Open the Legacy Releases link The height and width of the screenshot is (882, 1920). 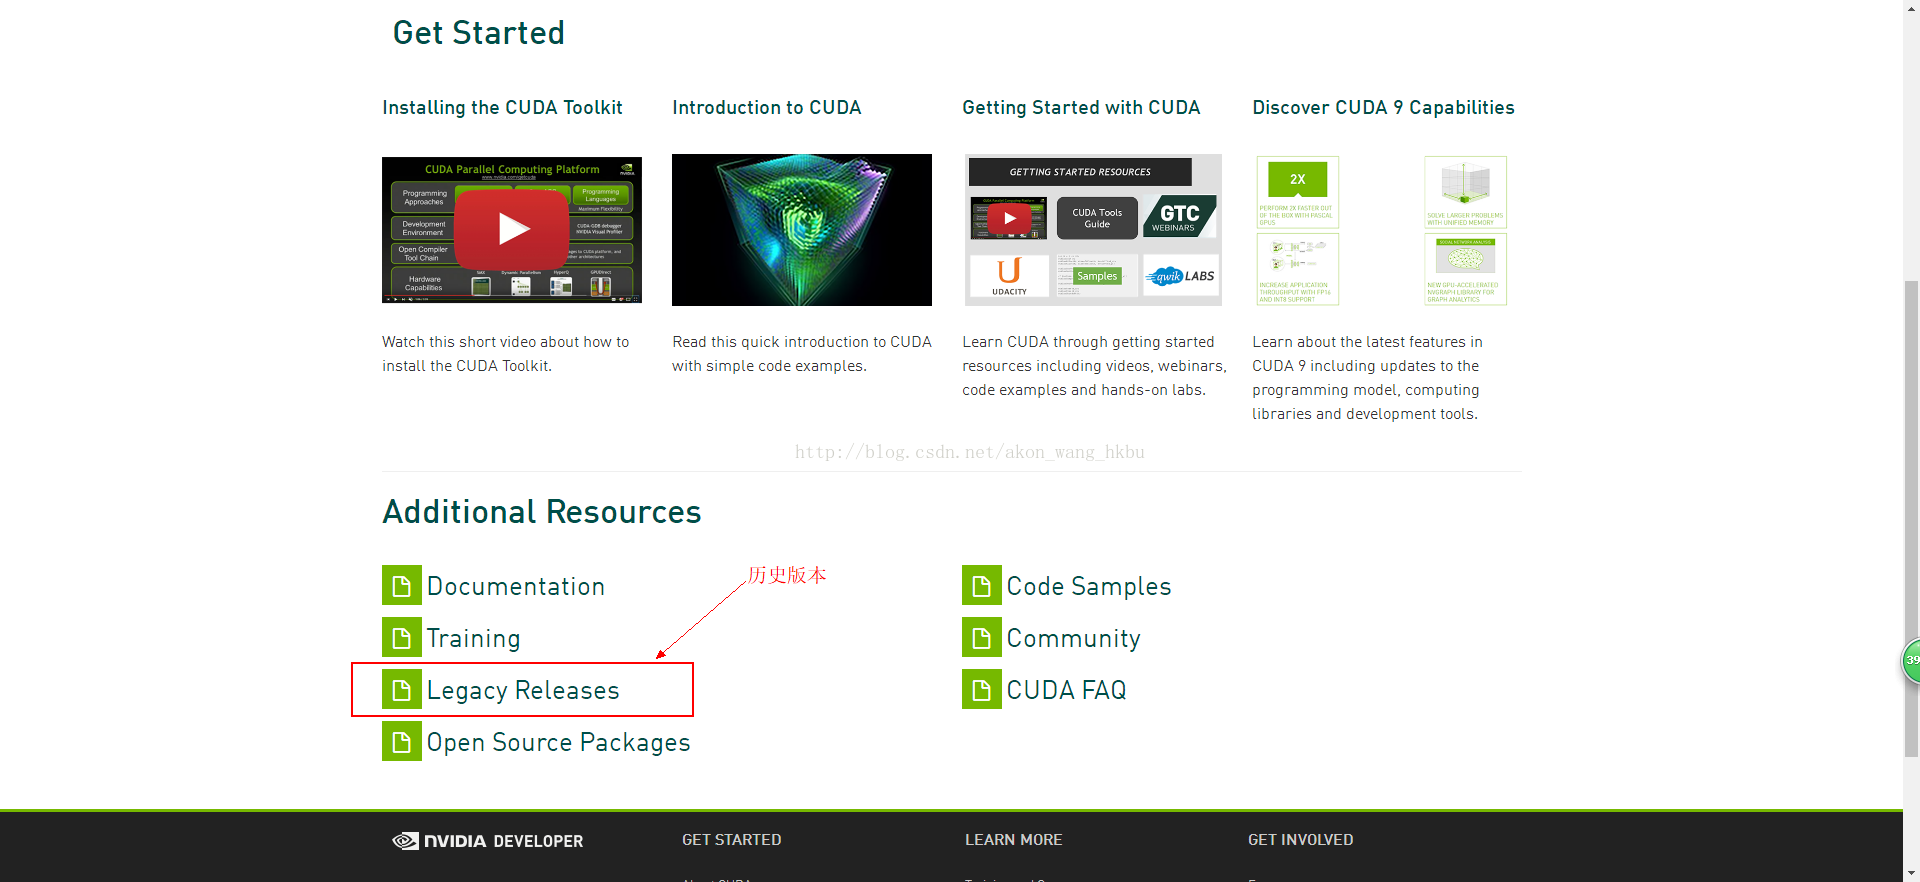523,690
